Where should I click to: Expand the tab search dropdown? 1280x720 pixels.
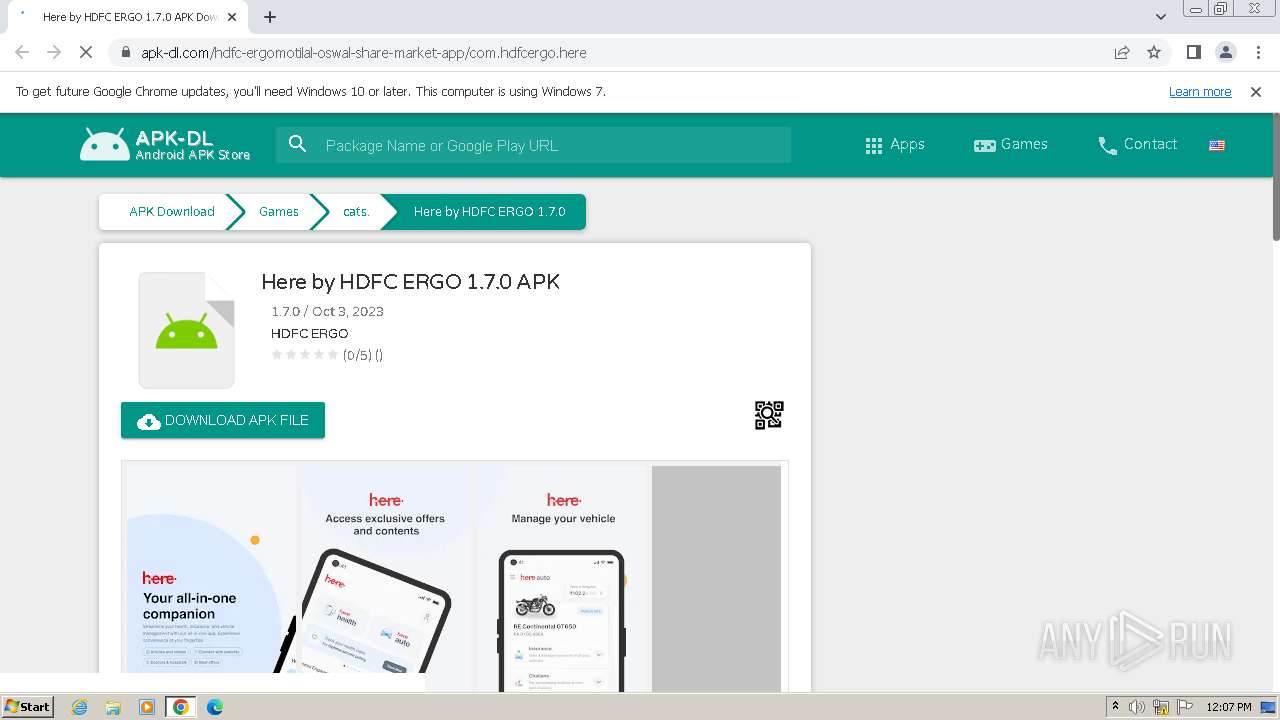coord(1161,17)
